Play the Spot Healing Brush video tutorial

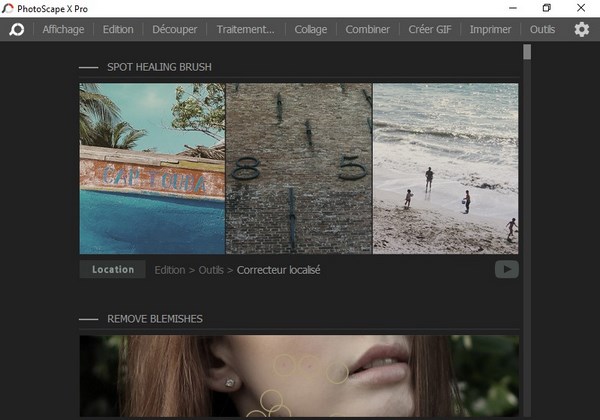click(x=506, y=269)
